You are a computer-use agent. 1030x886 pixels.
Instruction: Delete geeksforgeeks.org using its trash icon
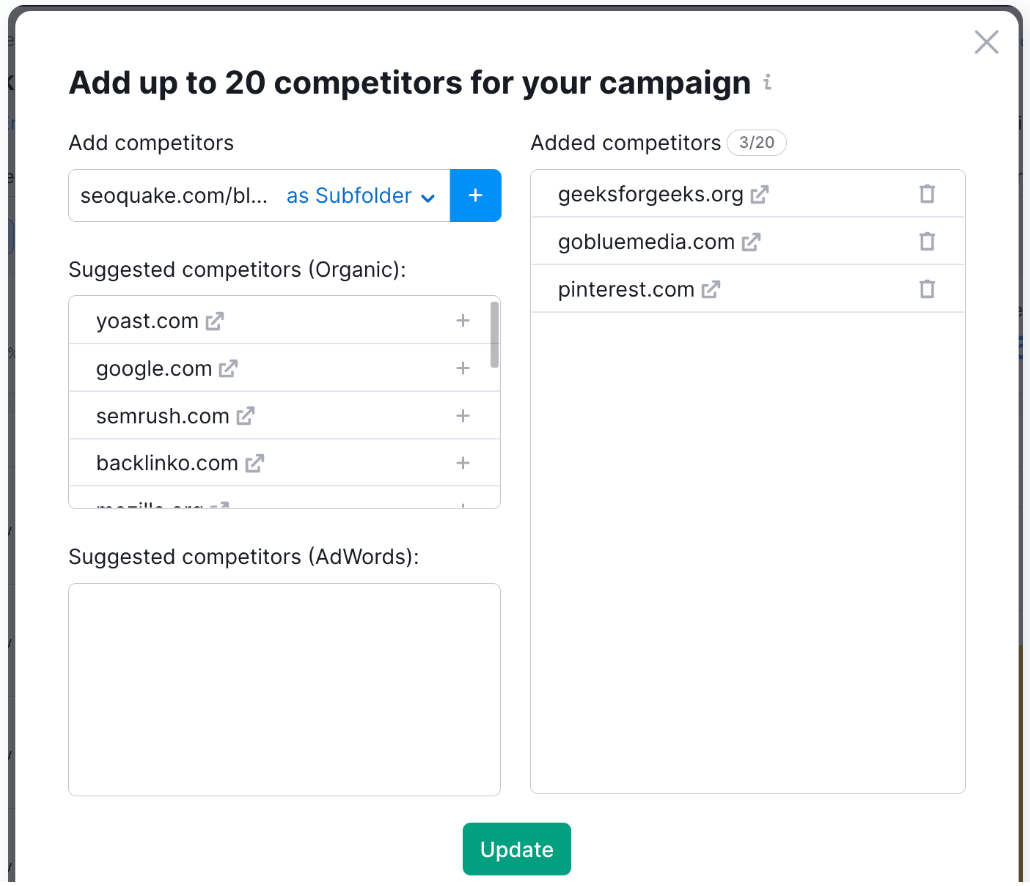point(927,194)
